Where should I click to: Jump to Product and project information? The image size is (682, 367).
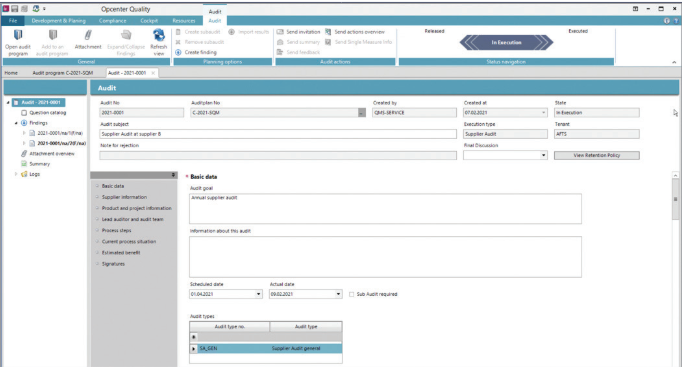pos(137,208)
